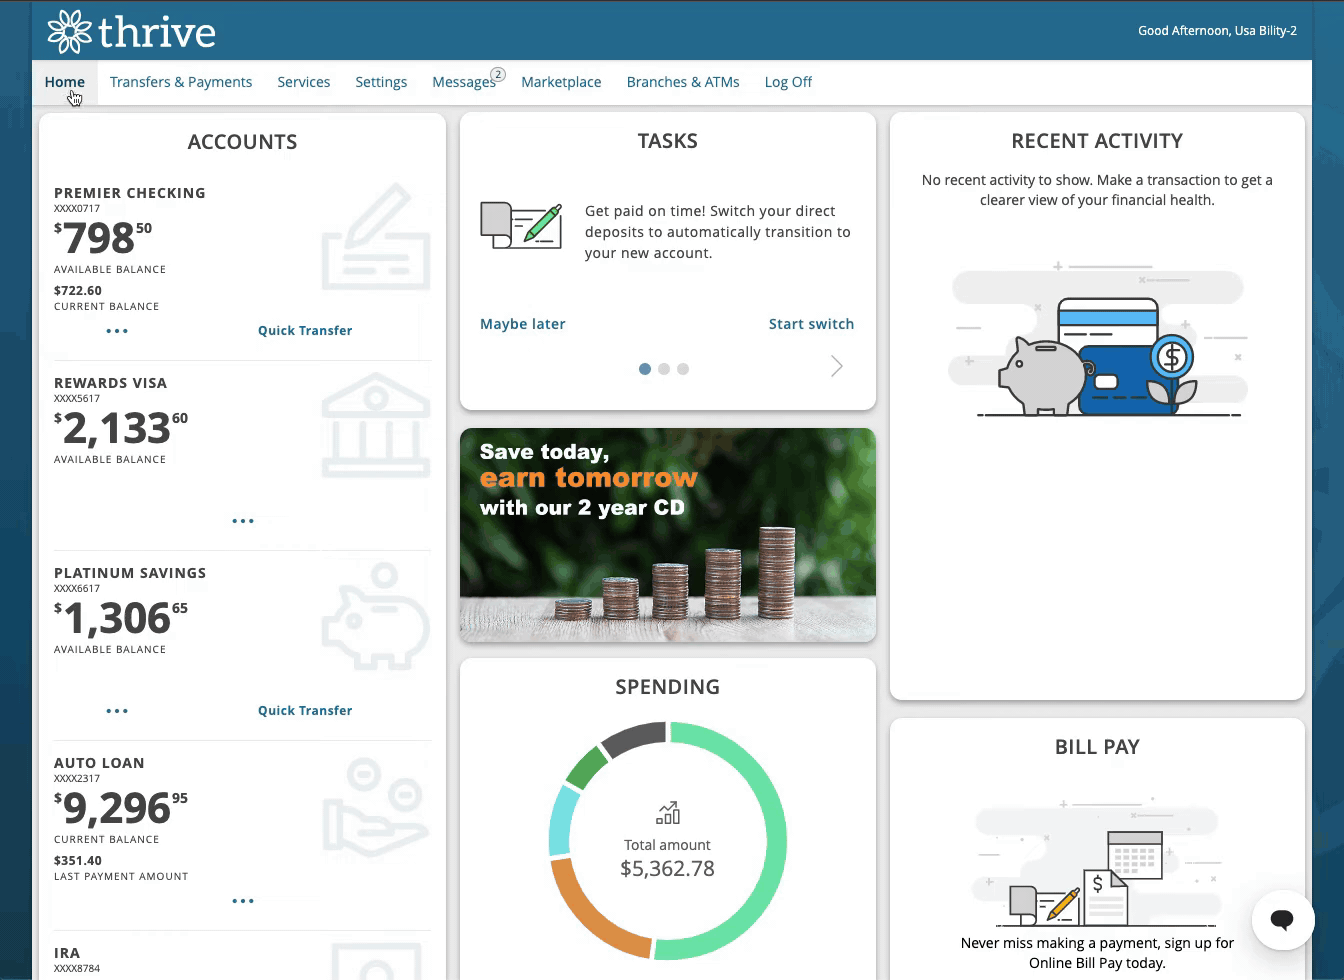The image size is (1344, 980).
Task: Open the chat bubble icon
Action: click(x=1282, y=919)
